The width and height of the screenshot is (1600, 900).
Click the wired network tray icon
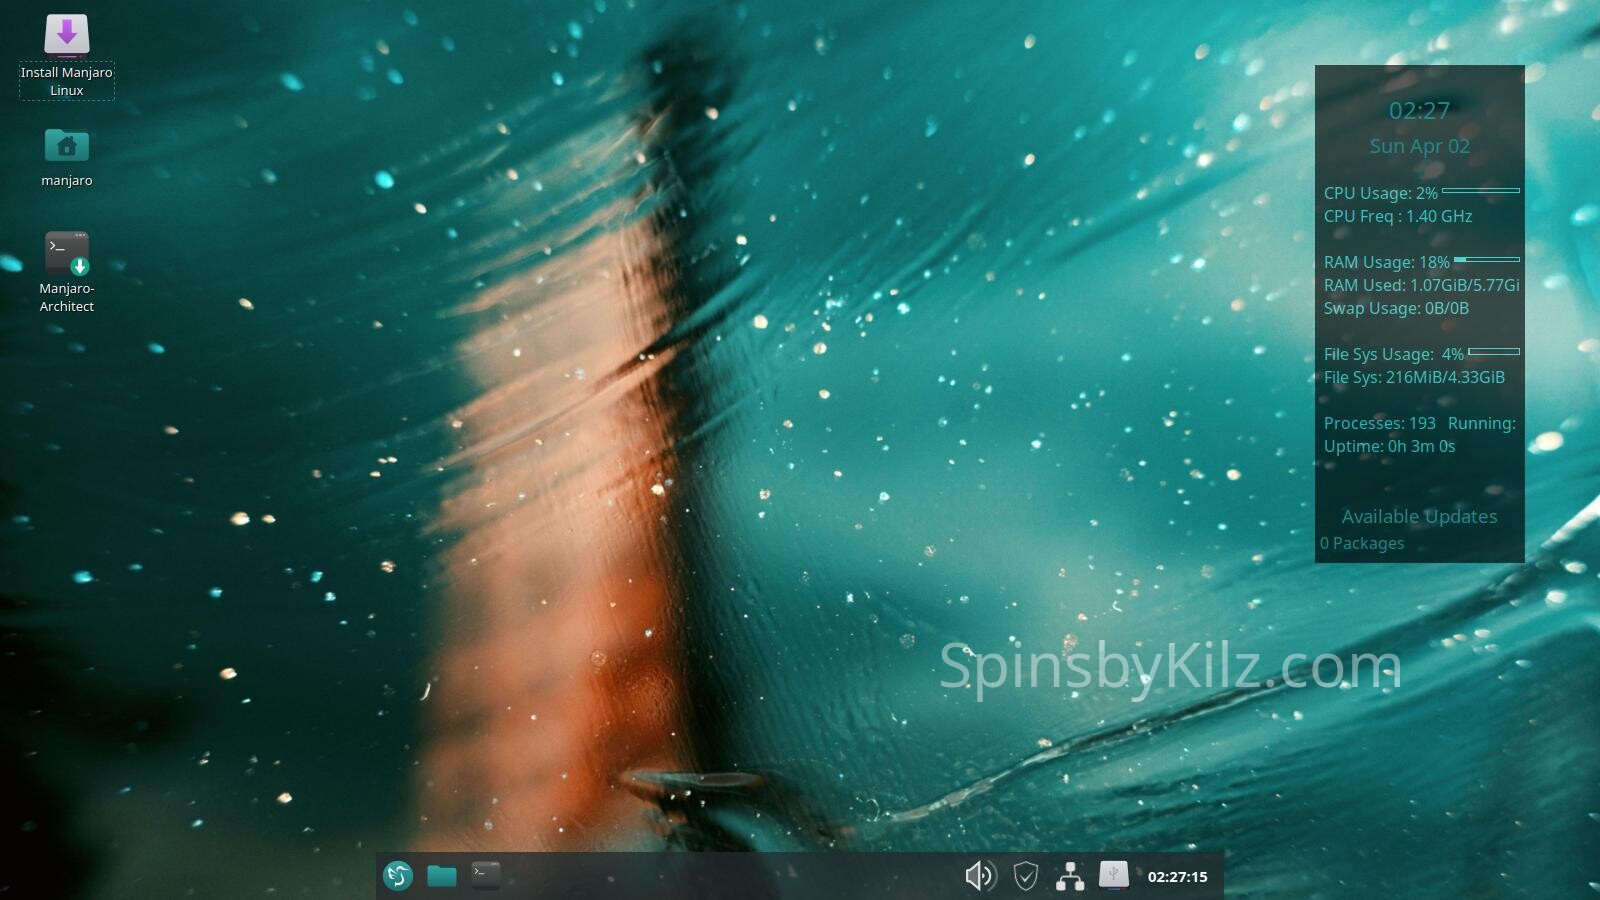(1070, 876)
